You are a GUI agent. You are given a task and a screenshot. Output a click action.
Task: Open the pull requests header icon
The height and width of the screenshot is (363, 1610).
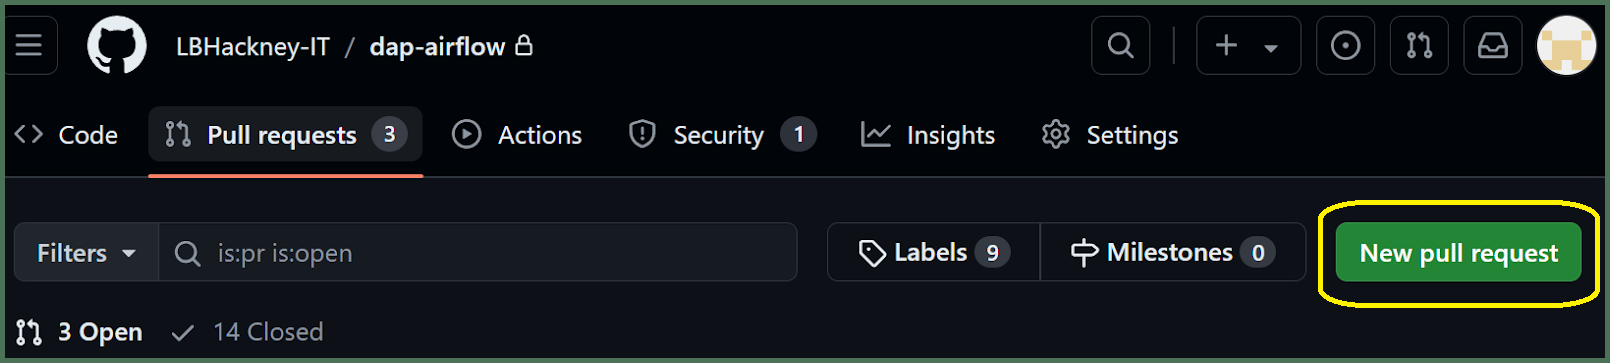(1419, 46)
